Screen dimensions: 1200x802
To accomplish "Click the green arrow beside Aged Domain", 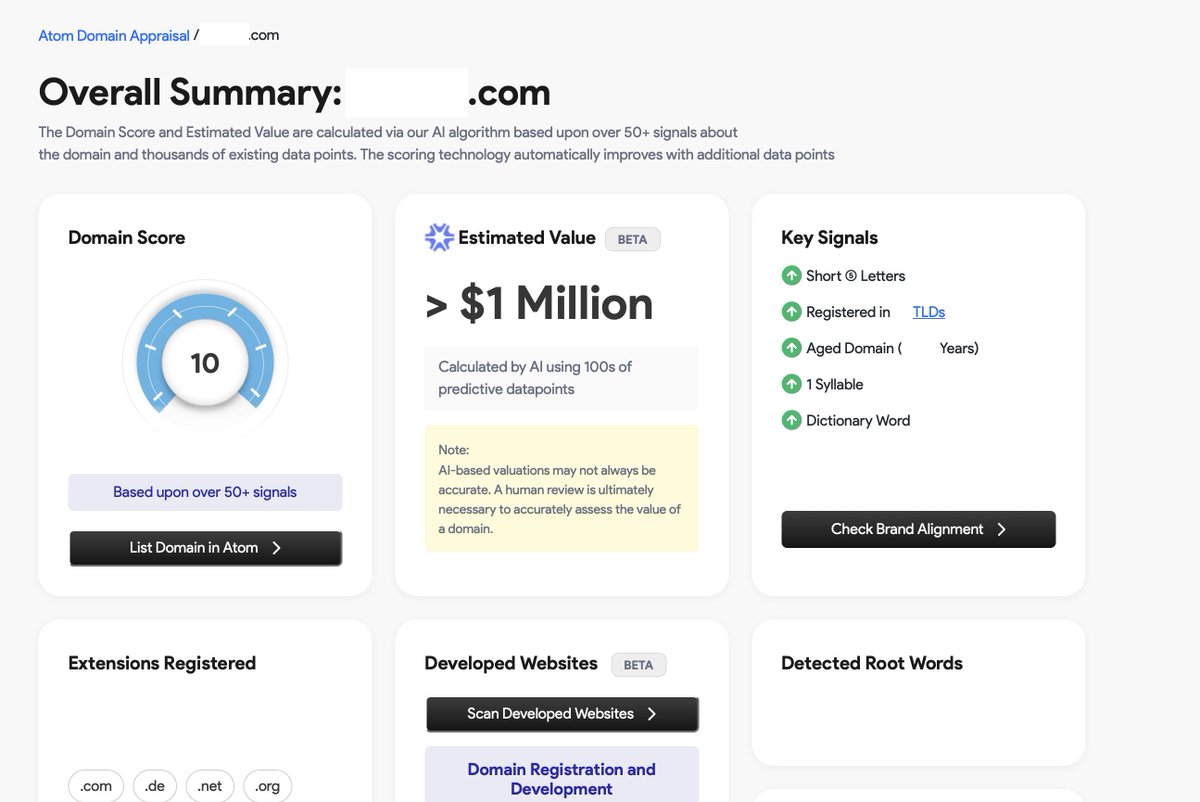I will point(791,348).
